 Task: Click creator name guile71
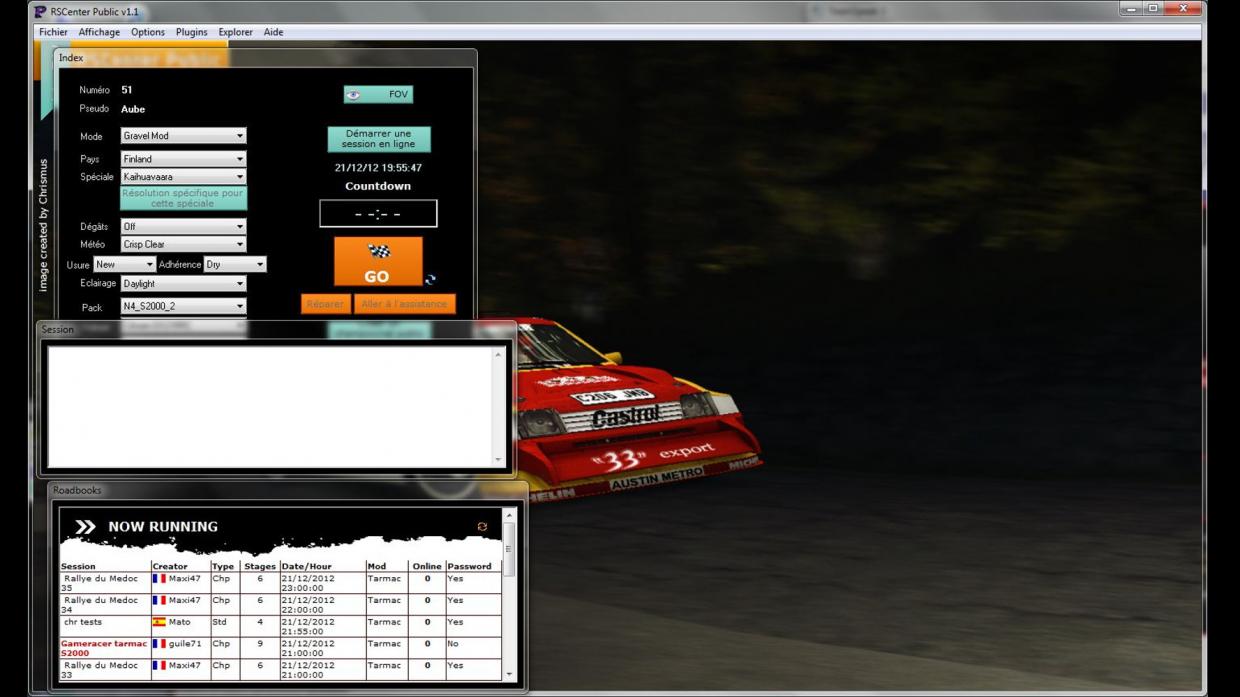coord(185,644)
